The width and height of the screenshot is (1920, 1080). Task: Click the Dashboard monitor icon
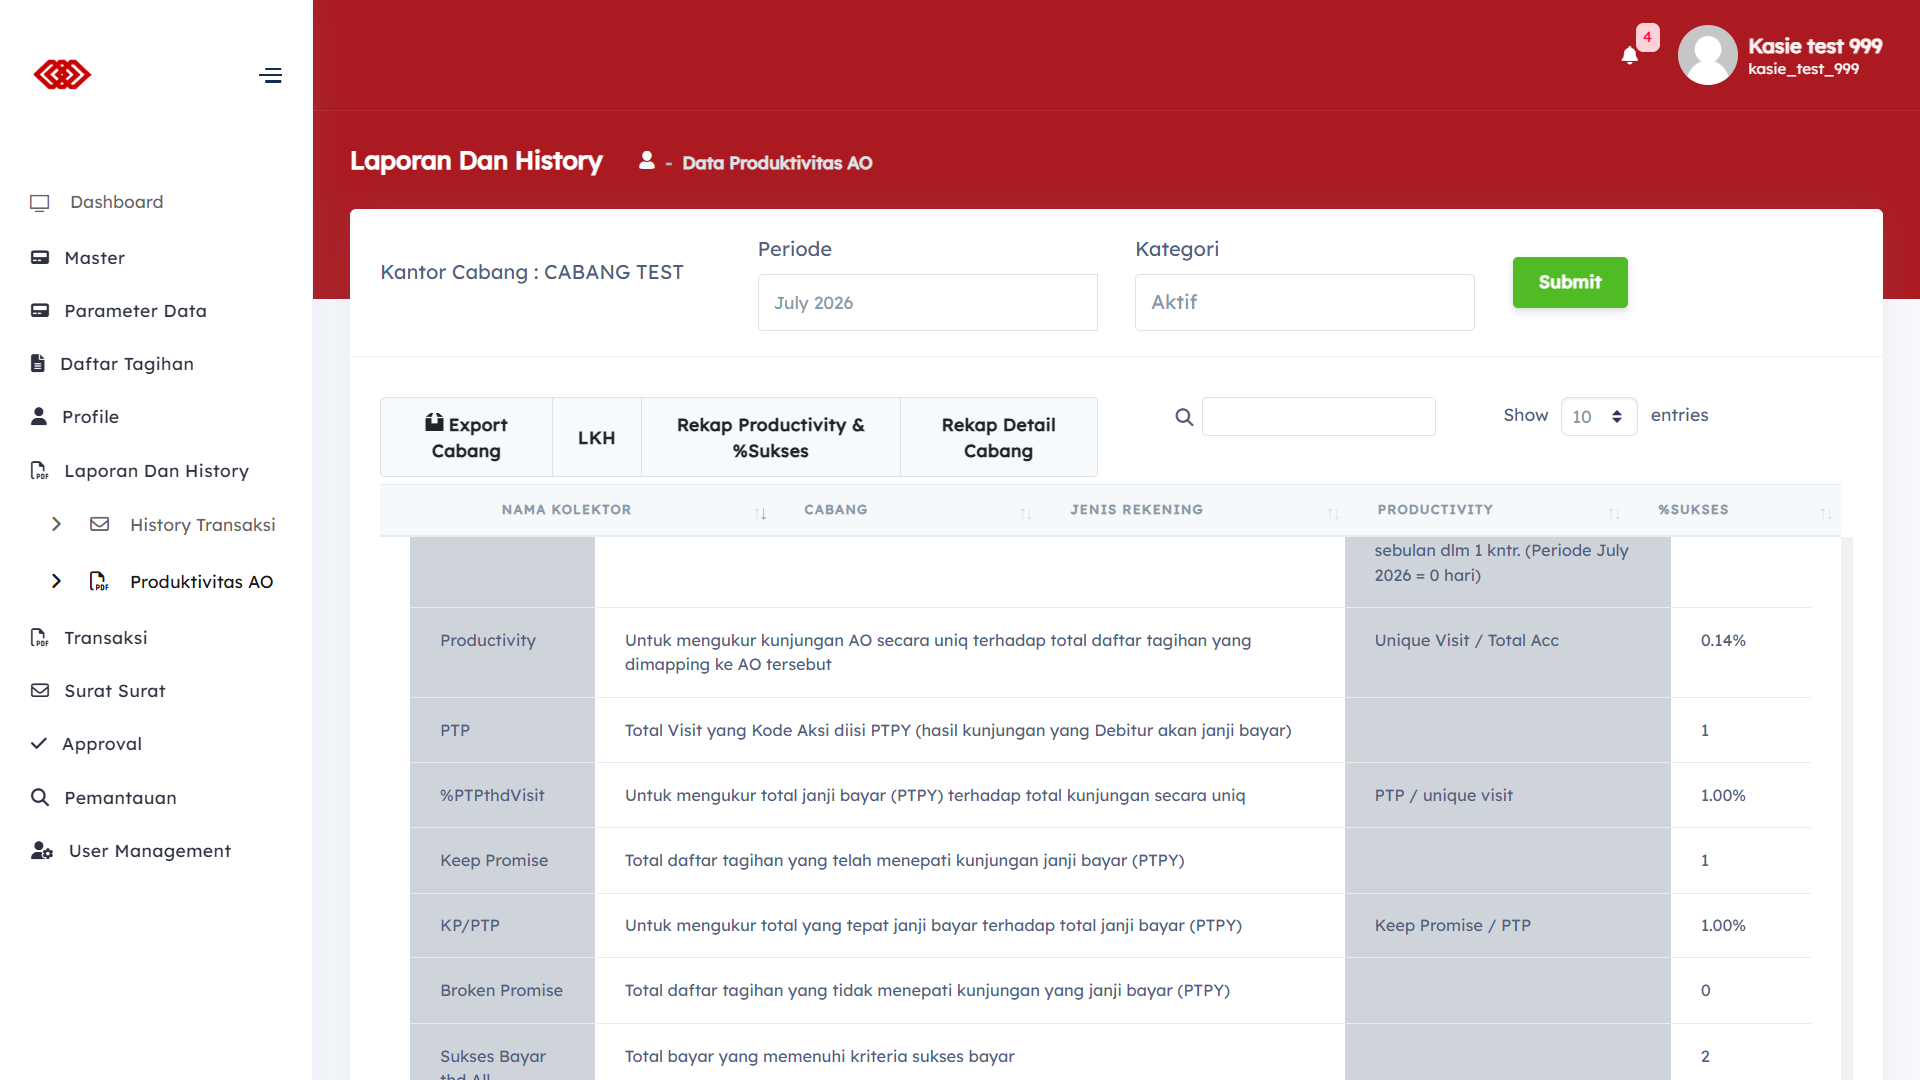40,203
